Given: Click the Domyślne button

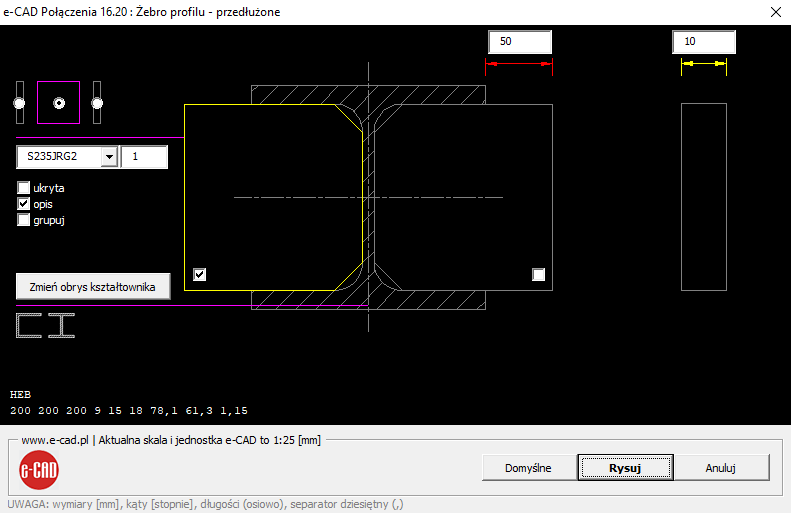Looking at the screenshot, I should point(528,468).
